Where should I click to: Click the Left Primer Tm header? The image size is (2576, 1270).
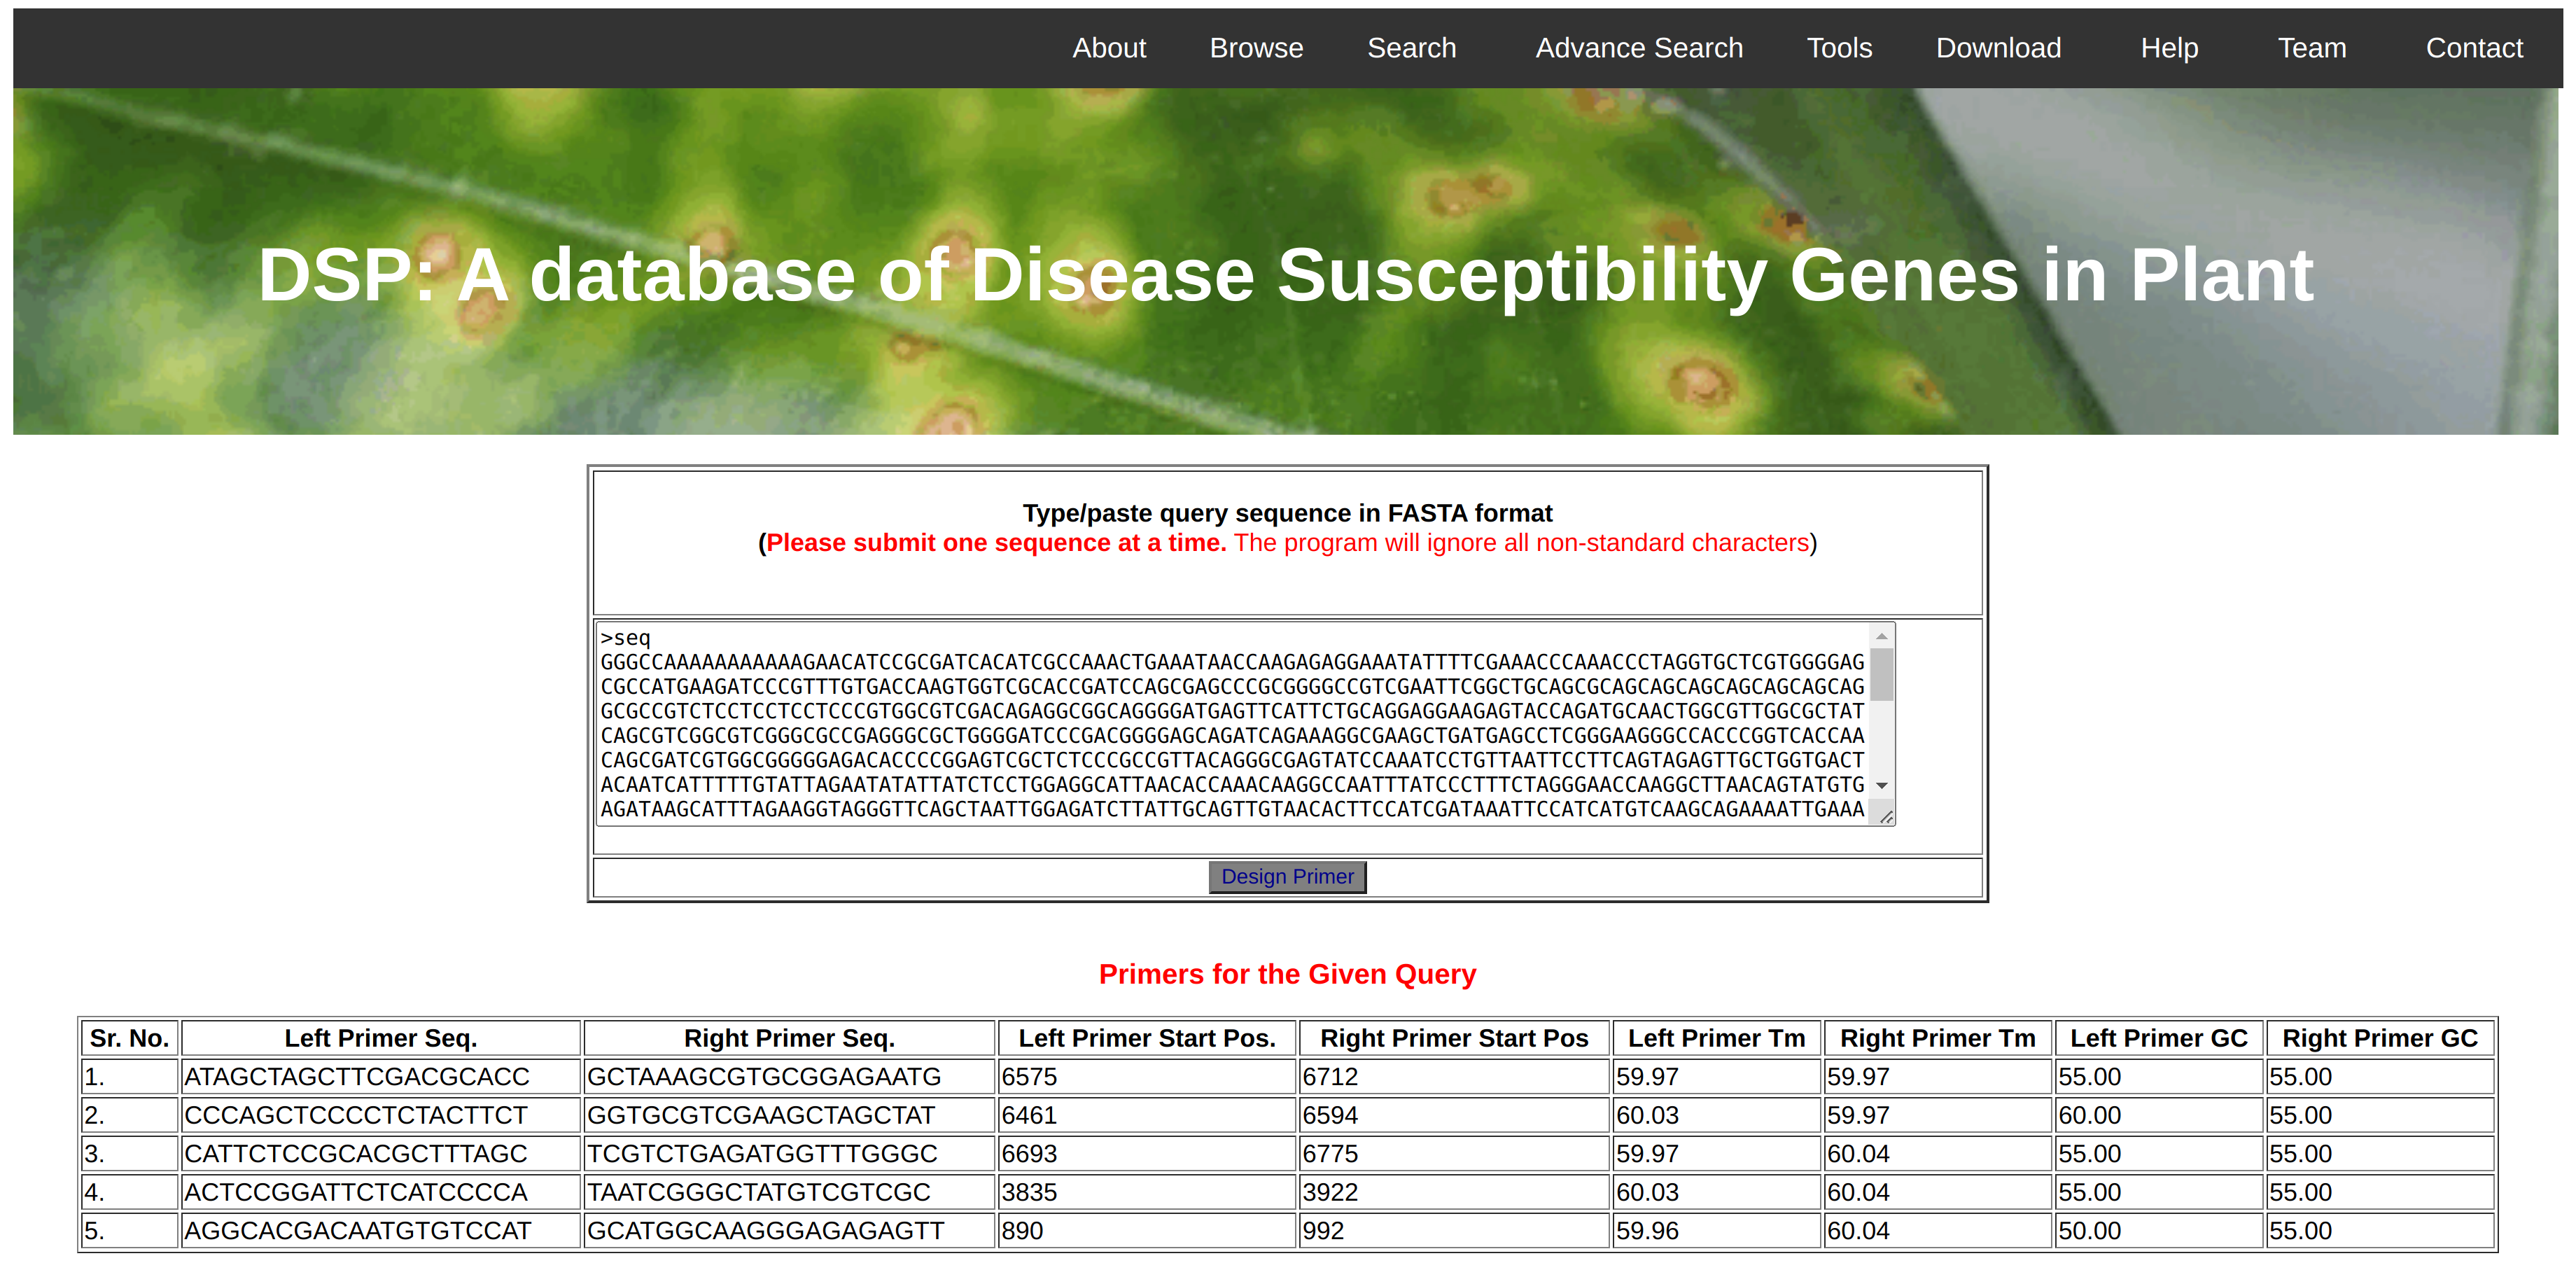[x=1716, y=1038]
